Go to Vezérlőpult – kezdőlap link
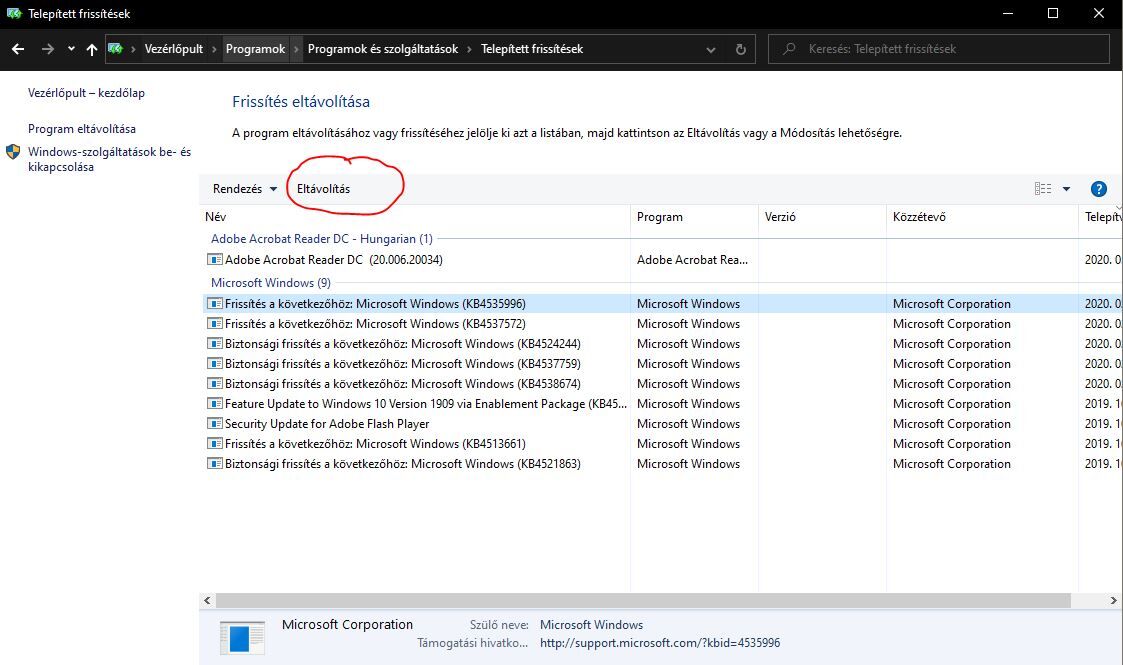 86,93
